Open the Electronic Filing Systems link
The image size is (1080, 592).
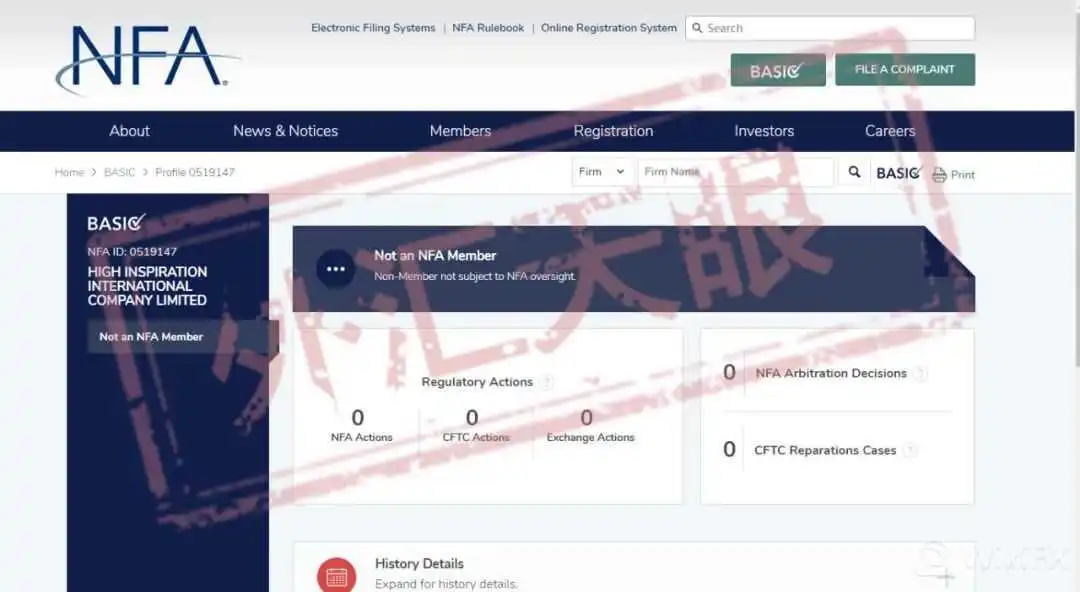point(373,28)
